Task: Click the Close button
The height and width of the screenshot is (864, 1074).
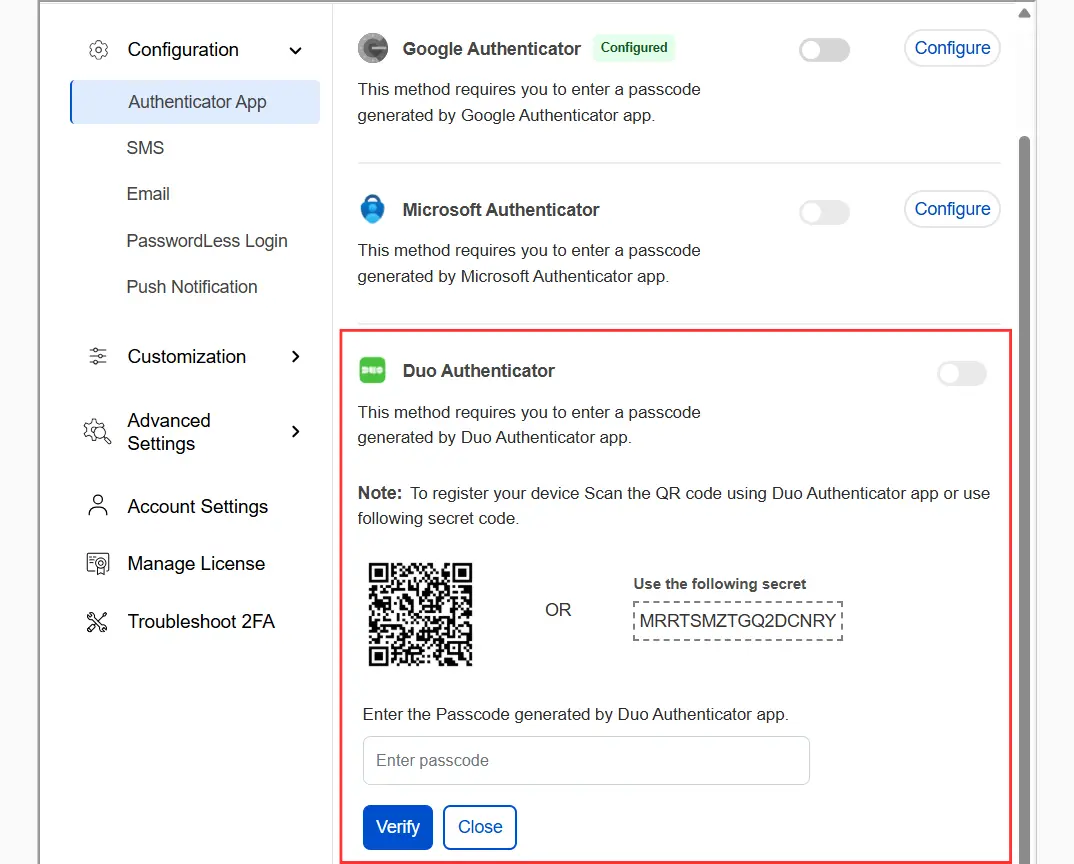Action: point(479,827)
